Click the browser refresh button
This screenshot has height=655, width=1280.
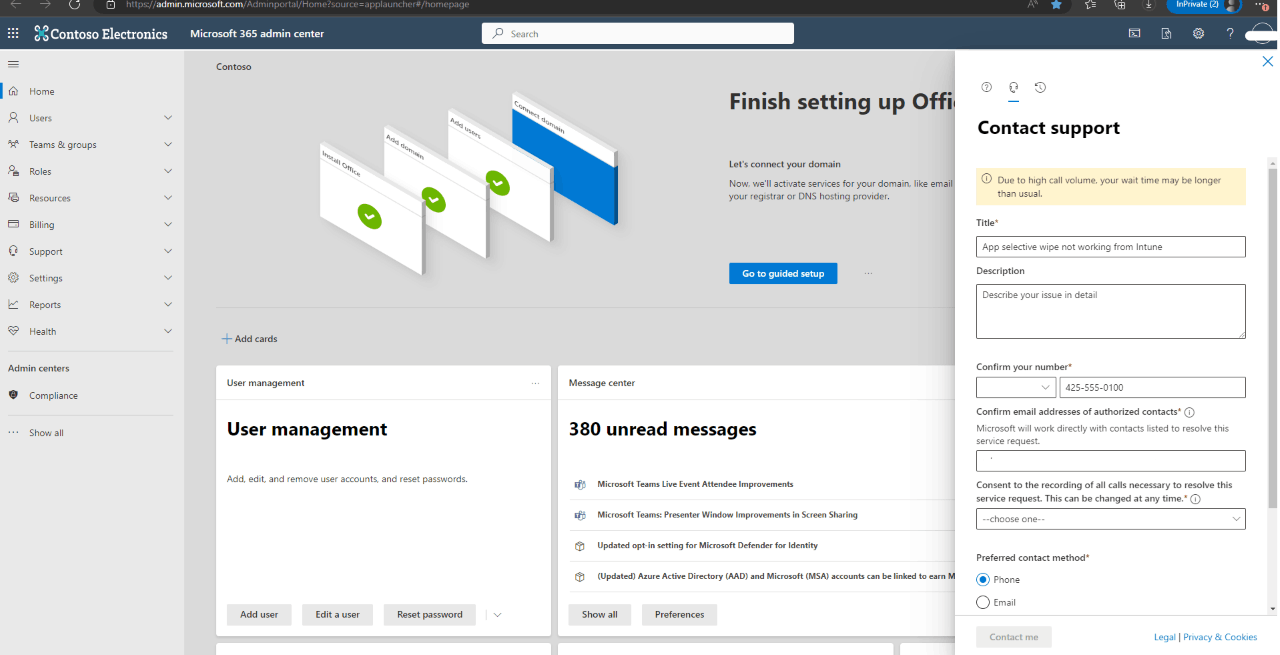coord(74,5)
